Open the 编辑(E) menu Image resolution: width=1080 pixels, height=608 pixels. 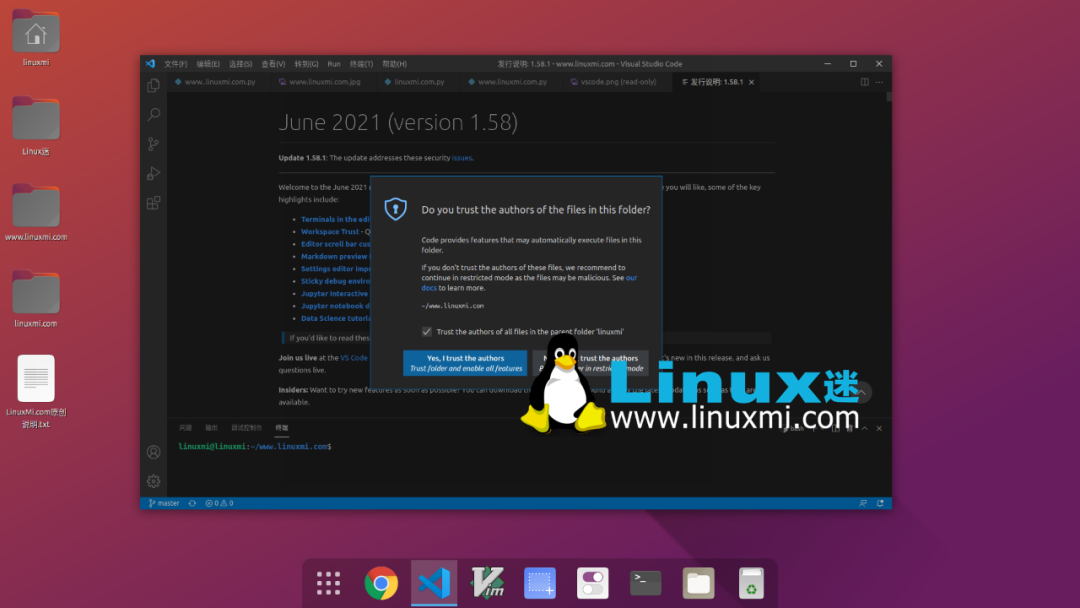tap(208, 64)
